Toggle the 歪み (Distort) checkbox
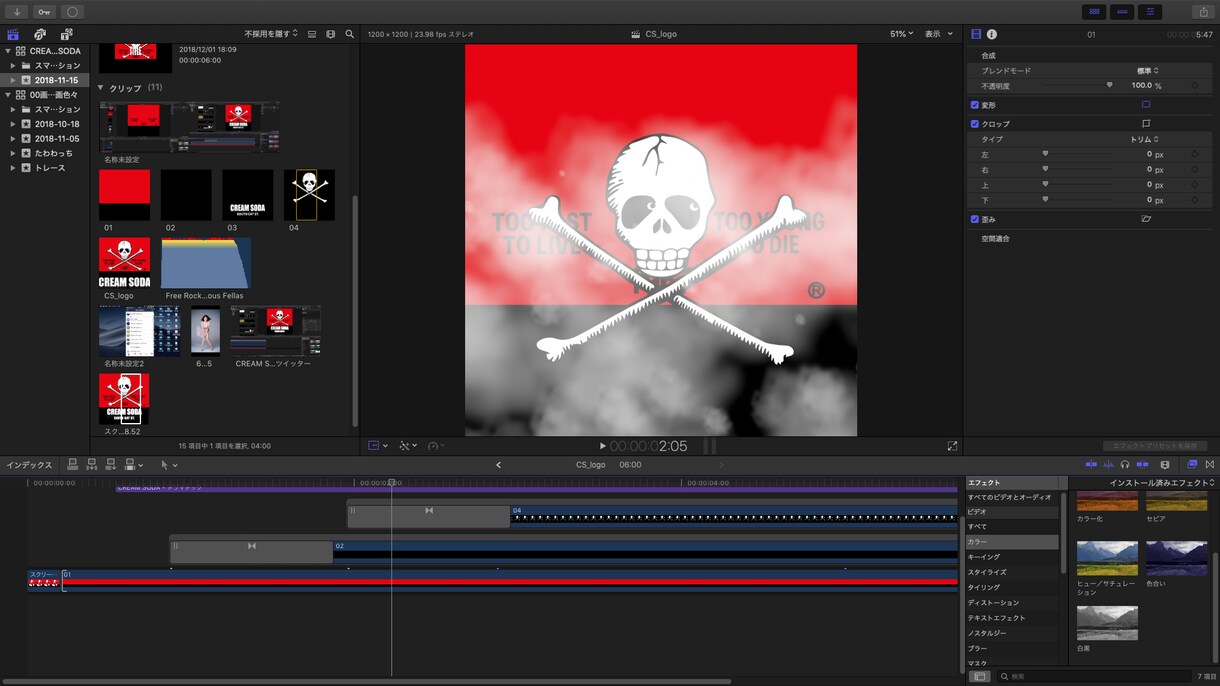1220x686 pixels. coord(975,219)
